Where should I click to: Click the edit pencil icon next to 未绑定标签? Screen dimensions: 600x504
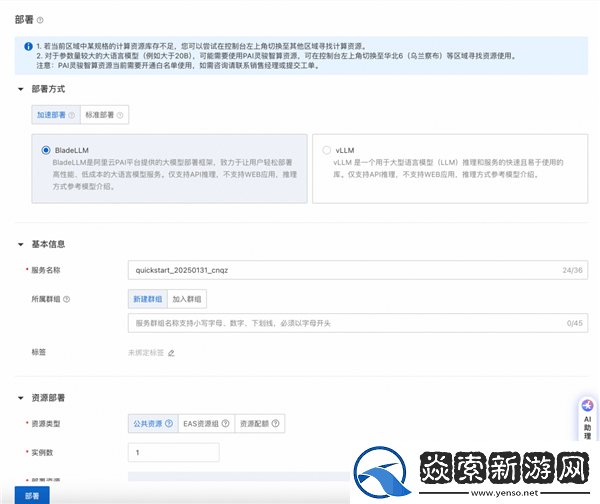(171, 353)
